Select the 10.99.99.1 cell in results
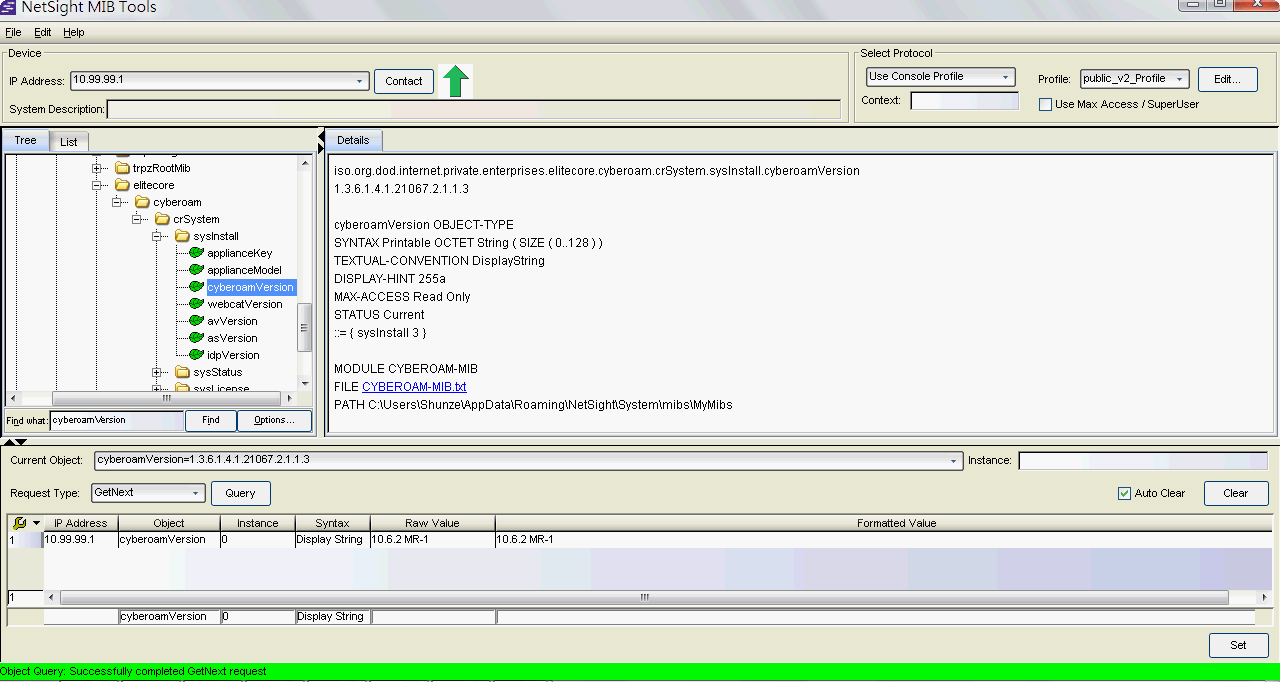The width and height of the screenshot is (1280, 682). (x=81, y=539)
